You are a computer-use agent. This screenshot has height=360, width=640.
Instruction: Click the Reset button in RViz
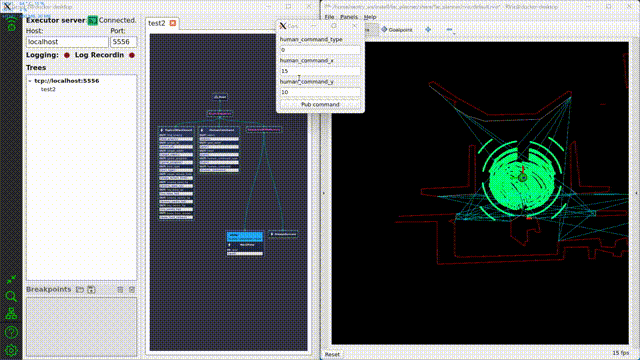tap(332, 354)
